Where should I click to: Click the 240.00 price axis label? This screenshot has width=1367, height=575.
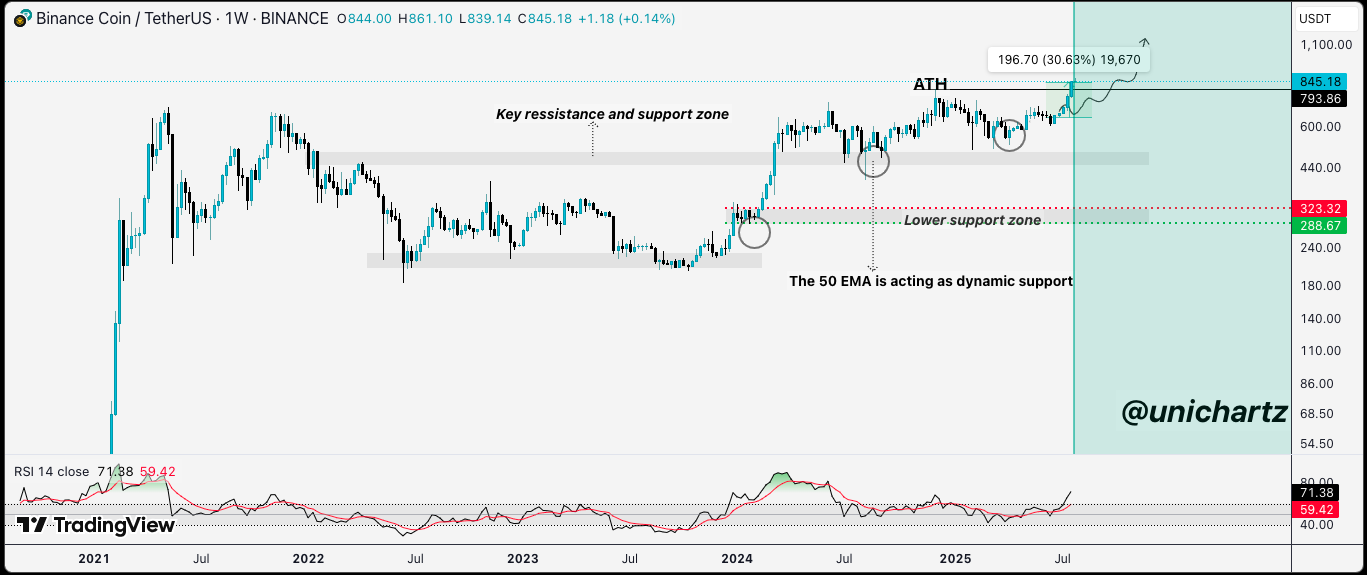(1320, 247)
